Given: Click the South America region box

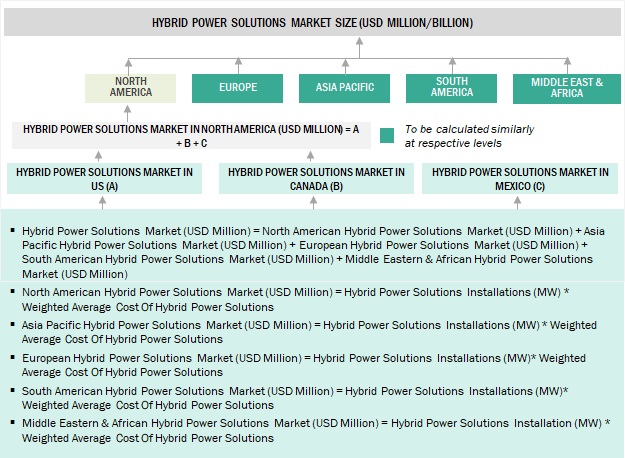Looking at the screenshot, I should pyautogui.click(x=451, y=87).
